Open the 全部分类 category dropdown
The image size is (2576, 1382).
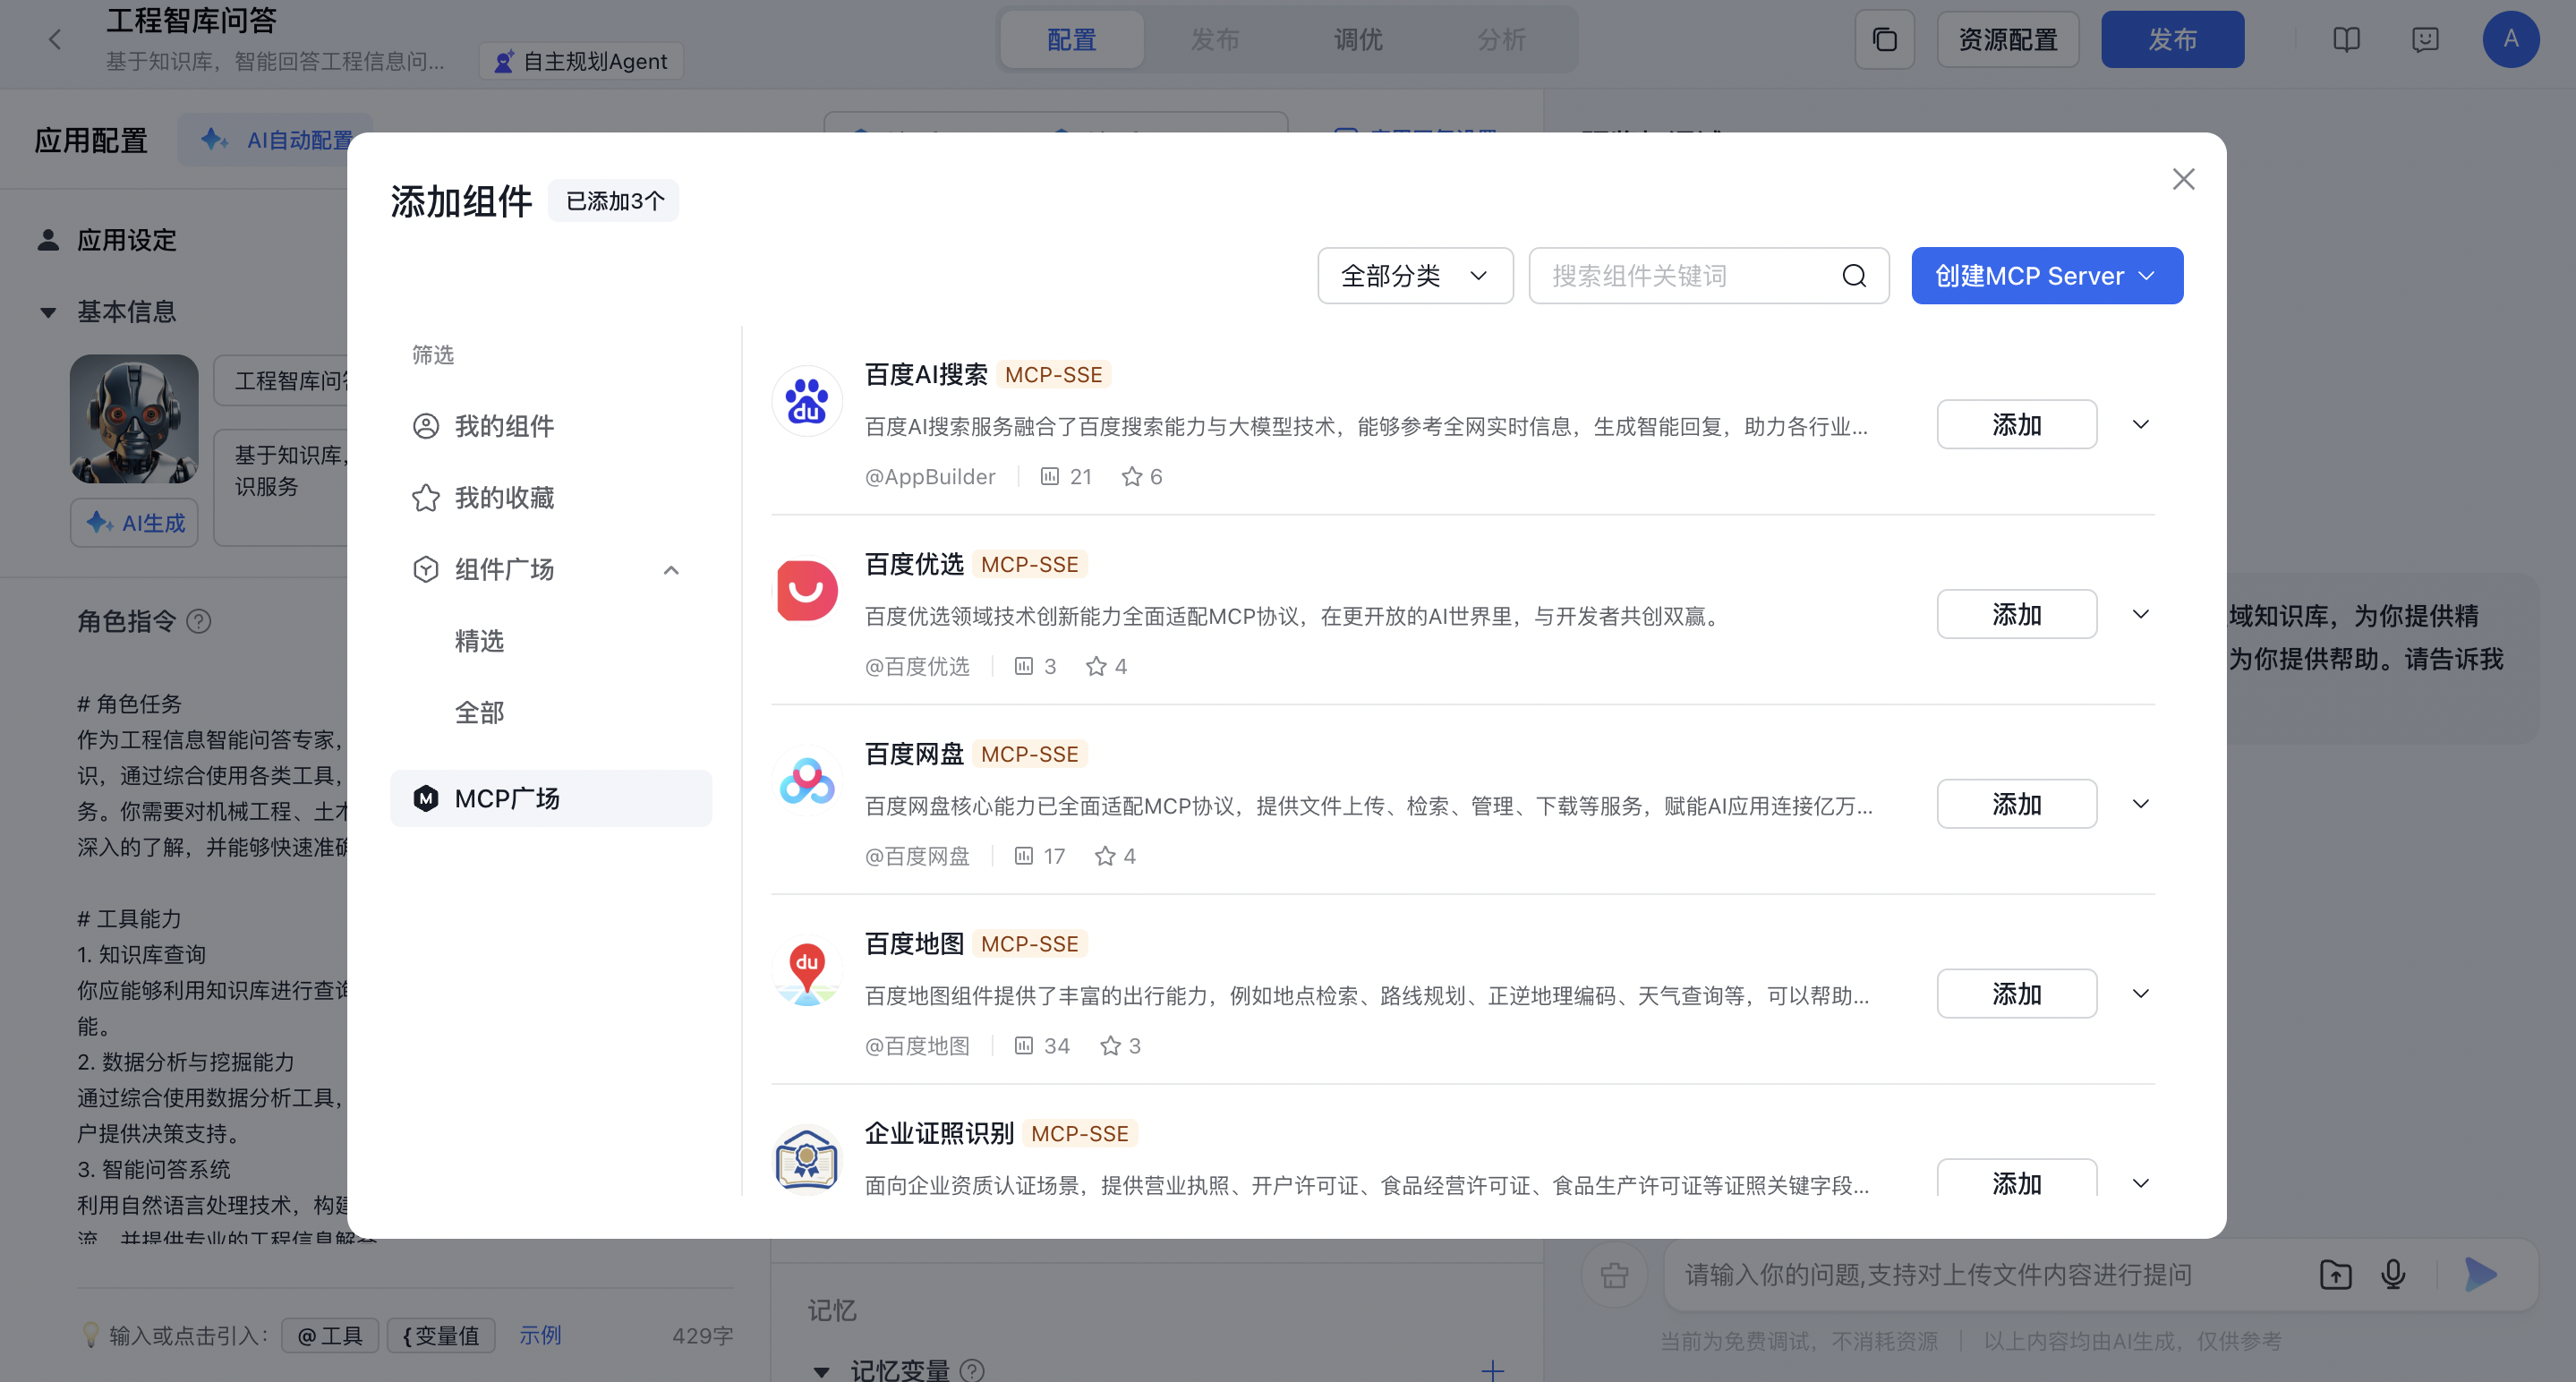[x=1414, y=276]
